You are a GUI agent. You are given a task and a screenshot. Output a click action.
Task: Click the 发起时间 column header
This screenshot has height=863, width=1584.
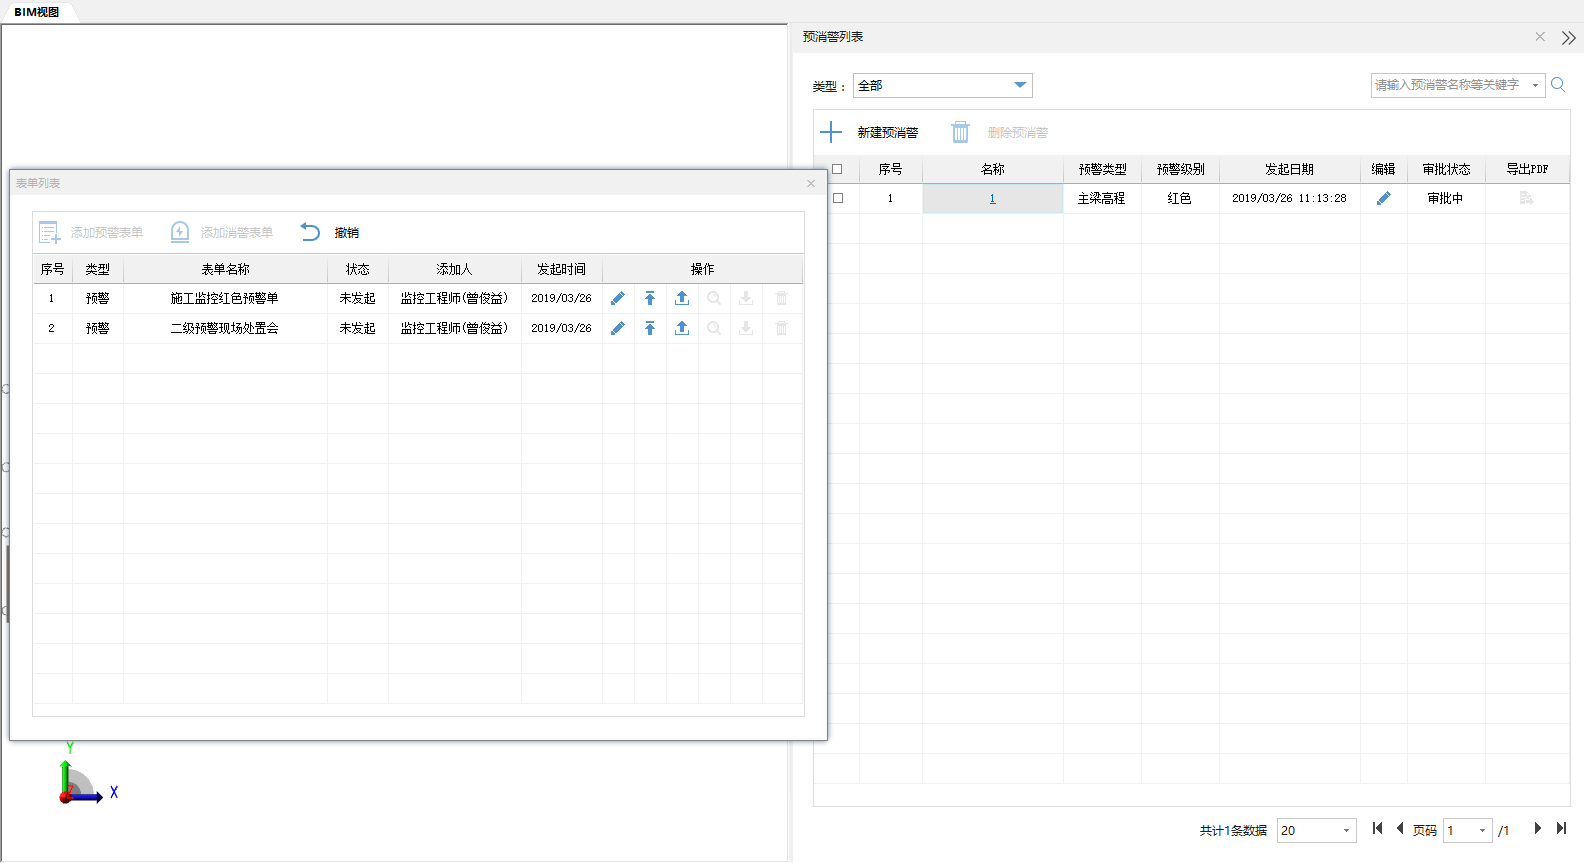click(x=561, y=269)
